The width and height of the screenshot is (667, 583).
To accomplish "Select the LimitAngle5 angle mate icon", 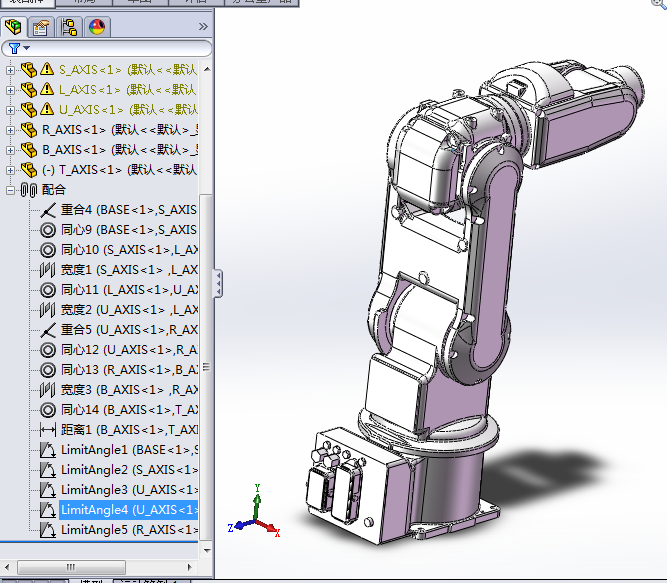I will click(48, 530).
